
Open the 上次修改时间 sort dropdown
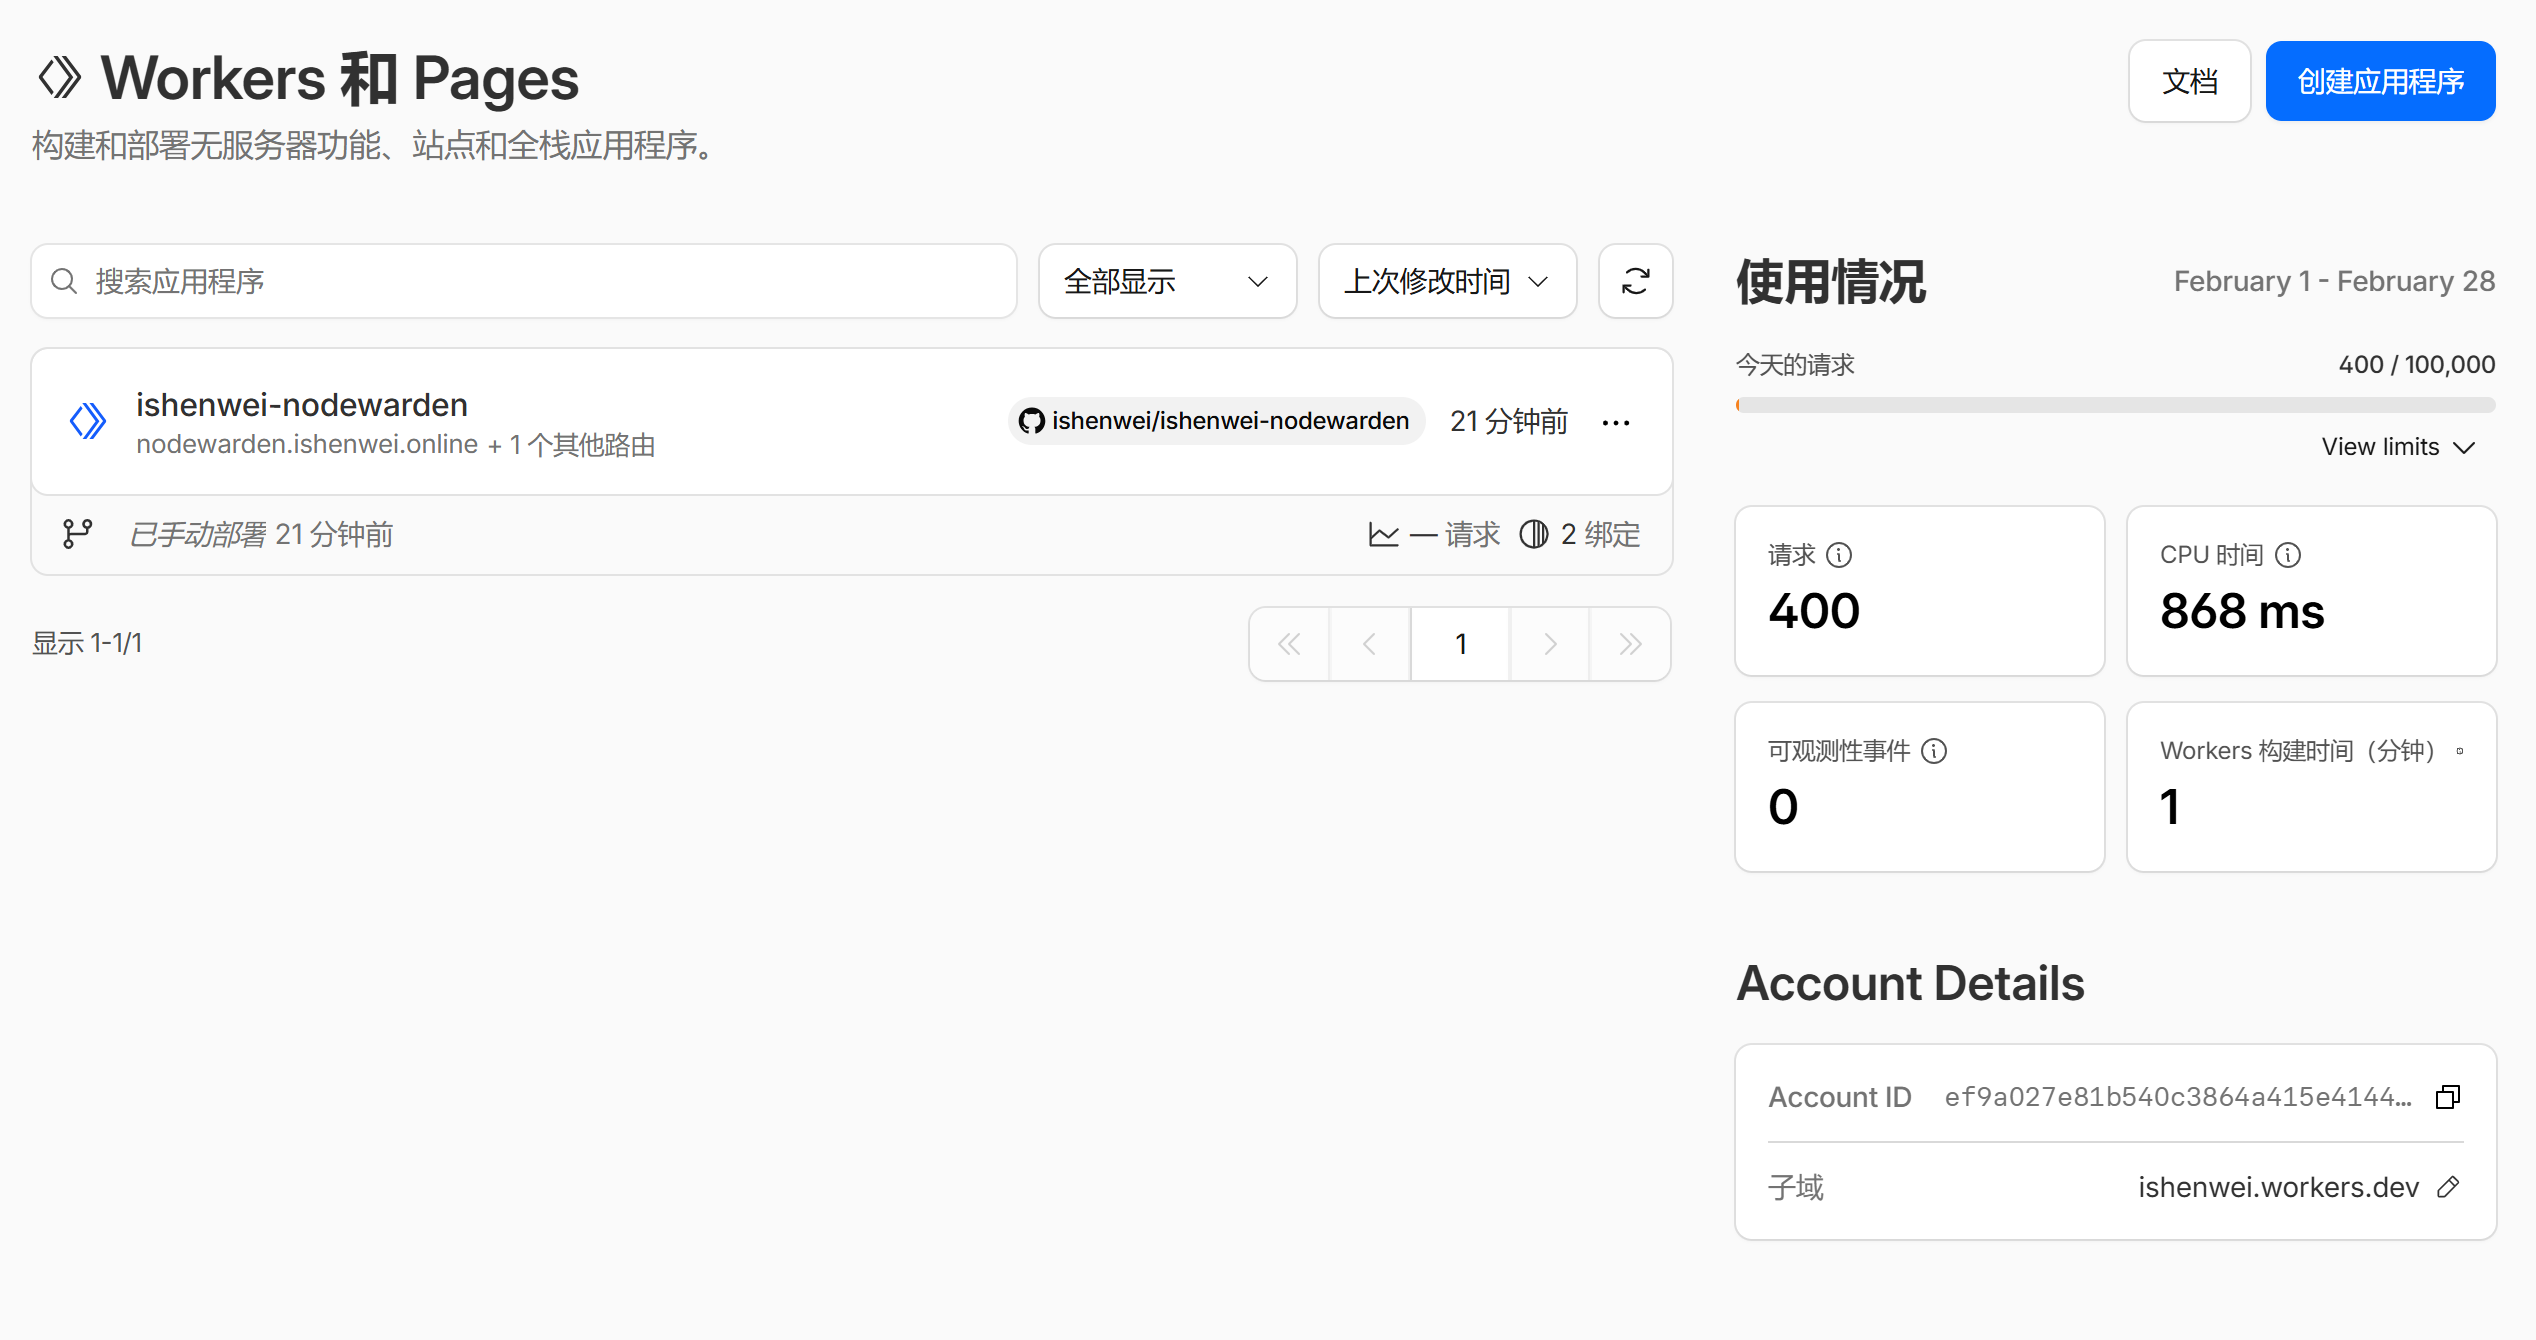pos(1446,281)
